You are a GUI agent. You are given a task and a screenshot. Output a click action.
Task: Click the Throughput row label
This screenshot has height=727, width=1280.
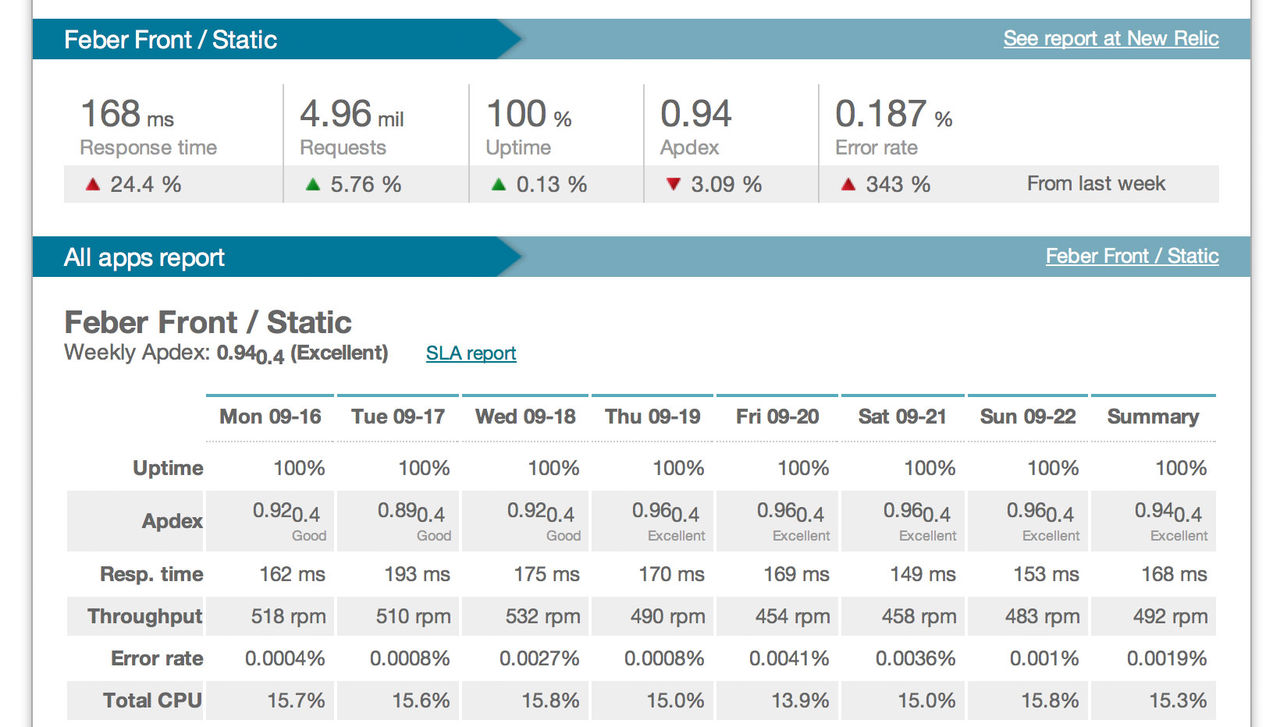click(145, 616)
